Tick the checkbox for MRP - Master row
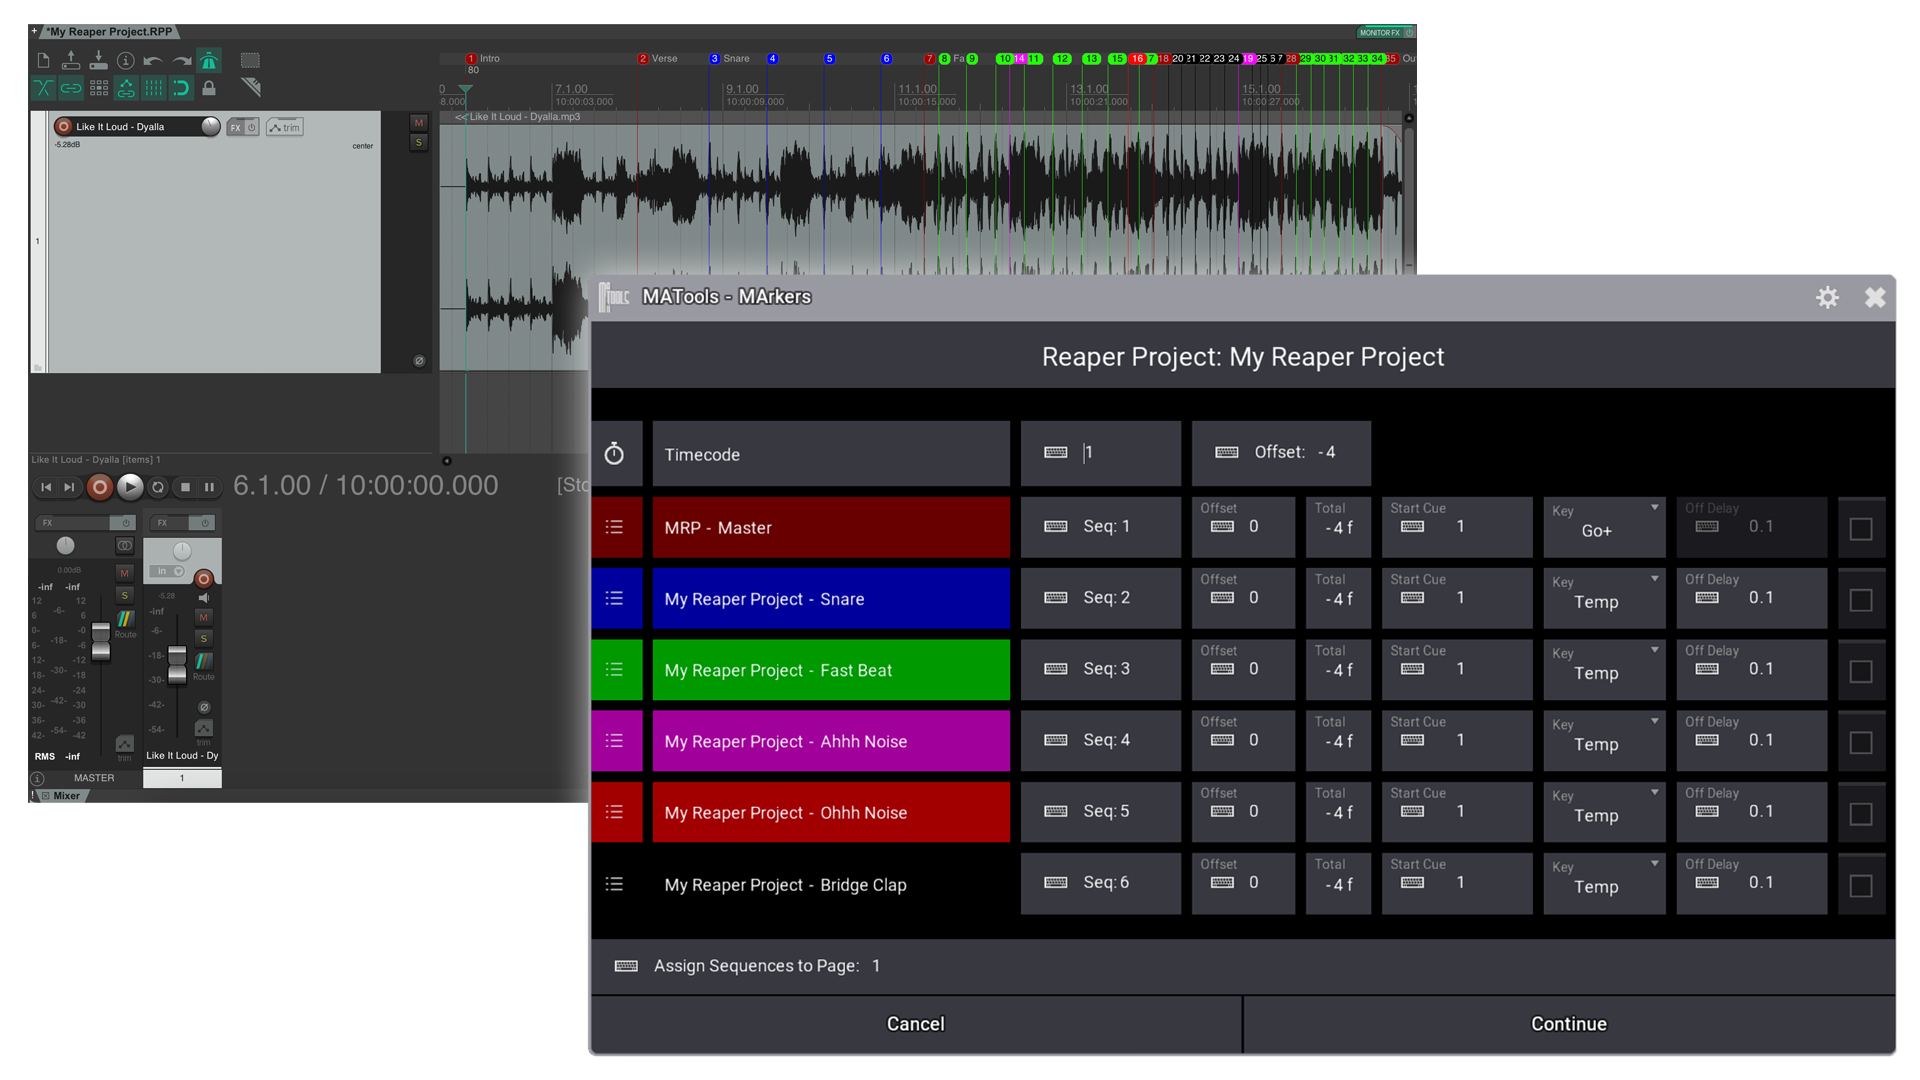 point(1861,529)
